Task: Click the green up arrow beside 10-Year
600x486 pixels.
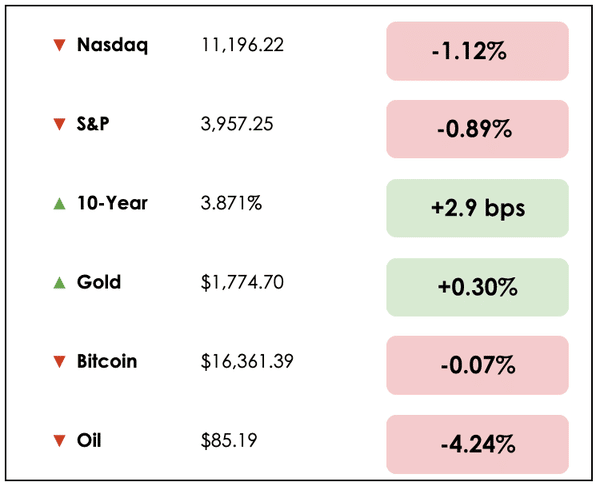Action: (x=59, y=204)
